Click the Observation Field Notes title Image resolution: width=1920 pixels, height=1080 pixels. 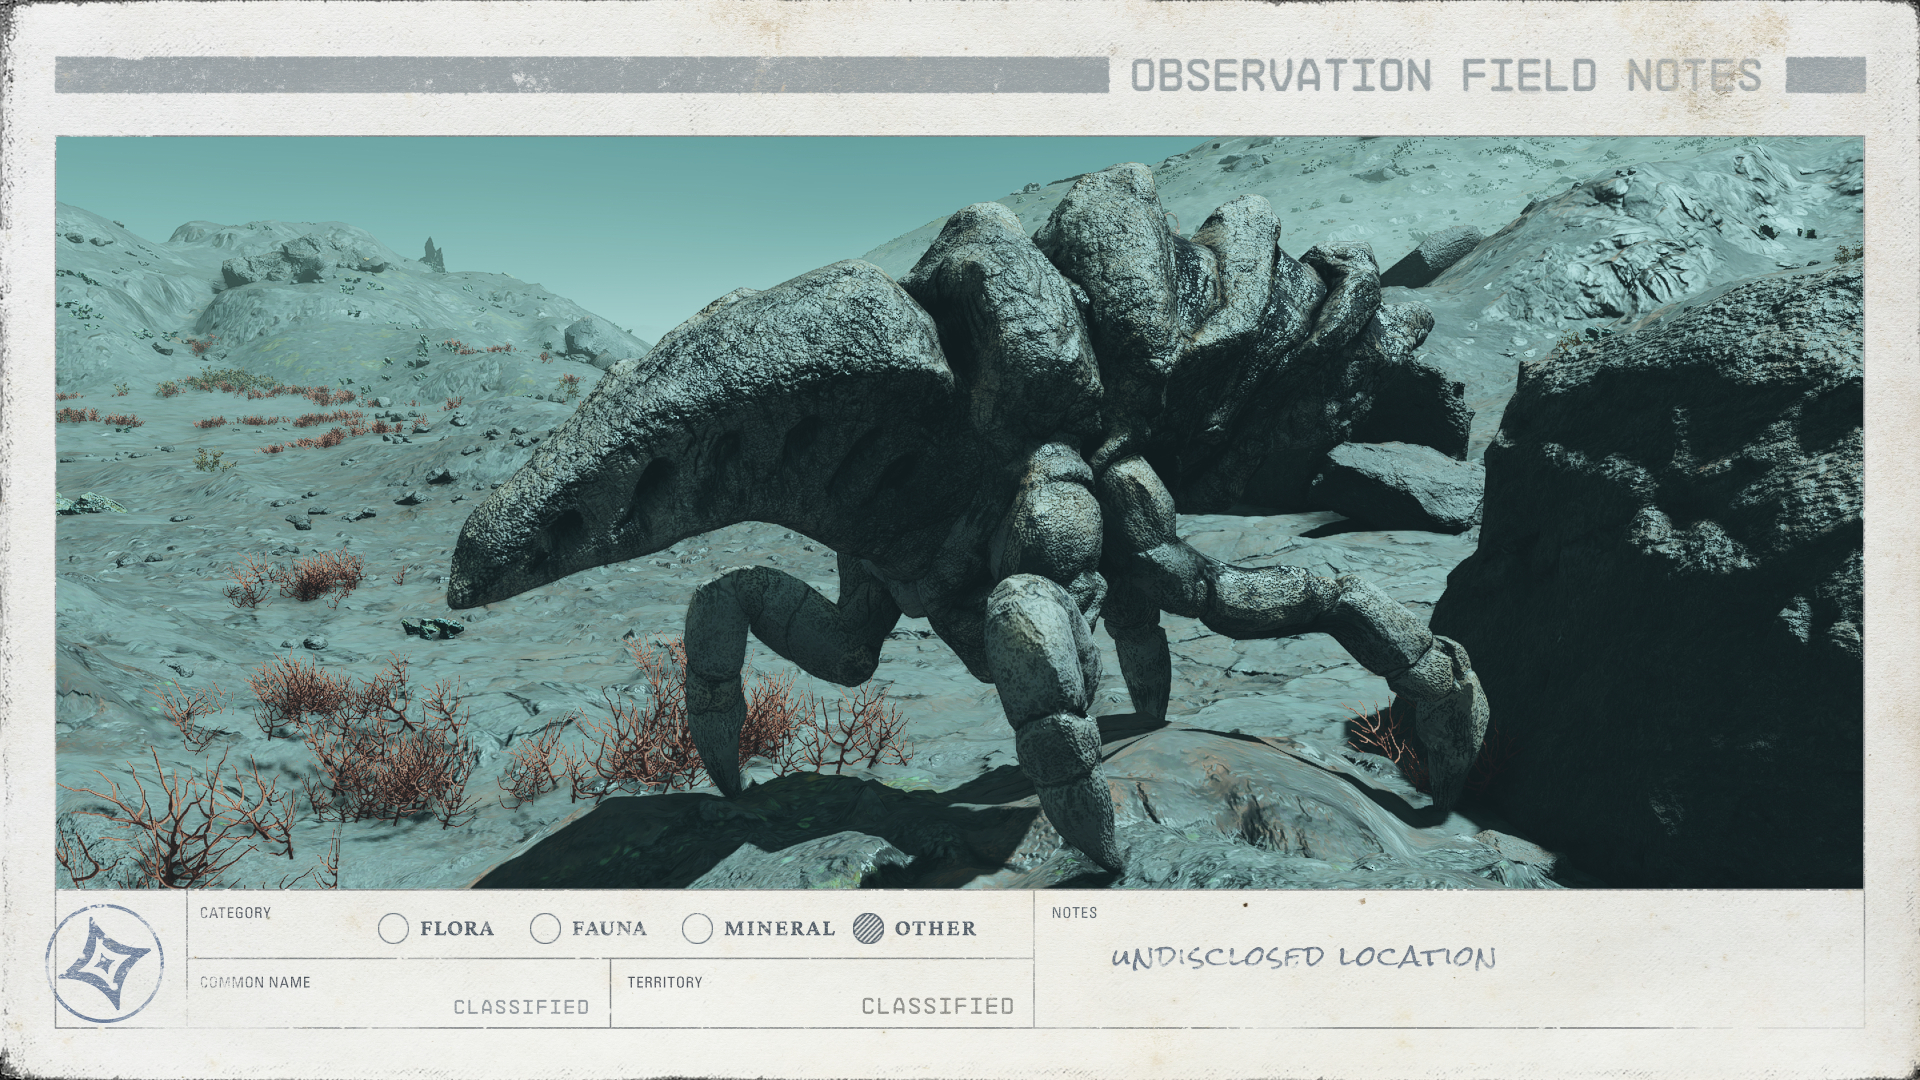coord(1446,76)
